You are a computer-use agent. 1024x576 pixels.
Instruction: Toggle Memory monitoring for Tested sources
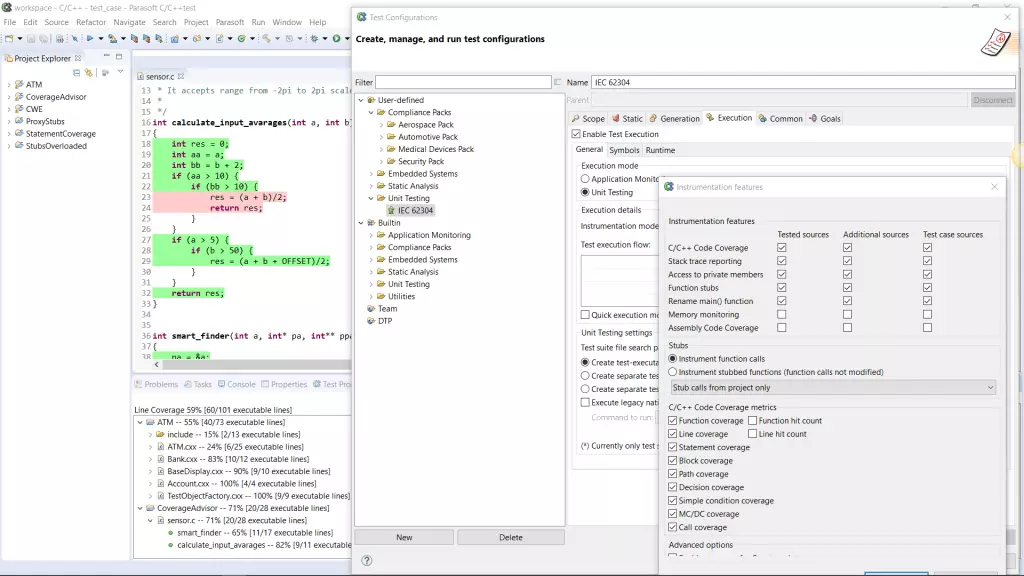click(x=782, y=314)
